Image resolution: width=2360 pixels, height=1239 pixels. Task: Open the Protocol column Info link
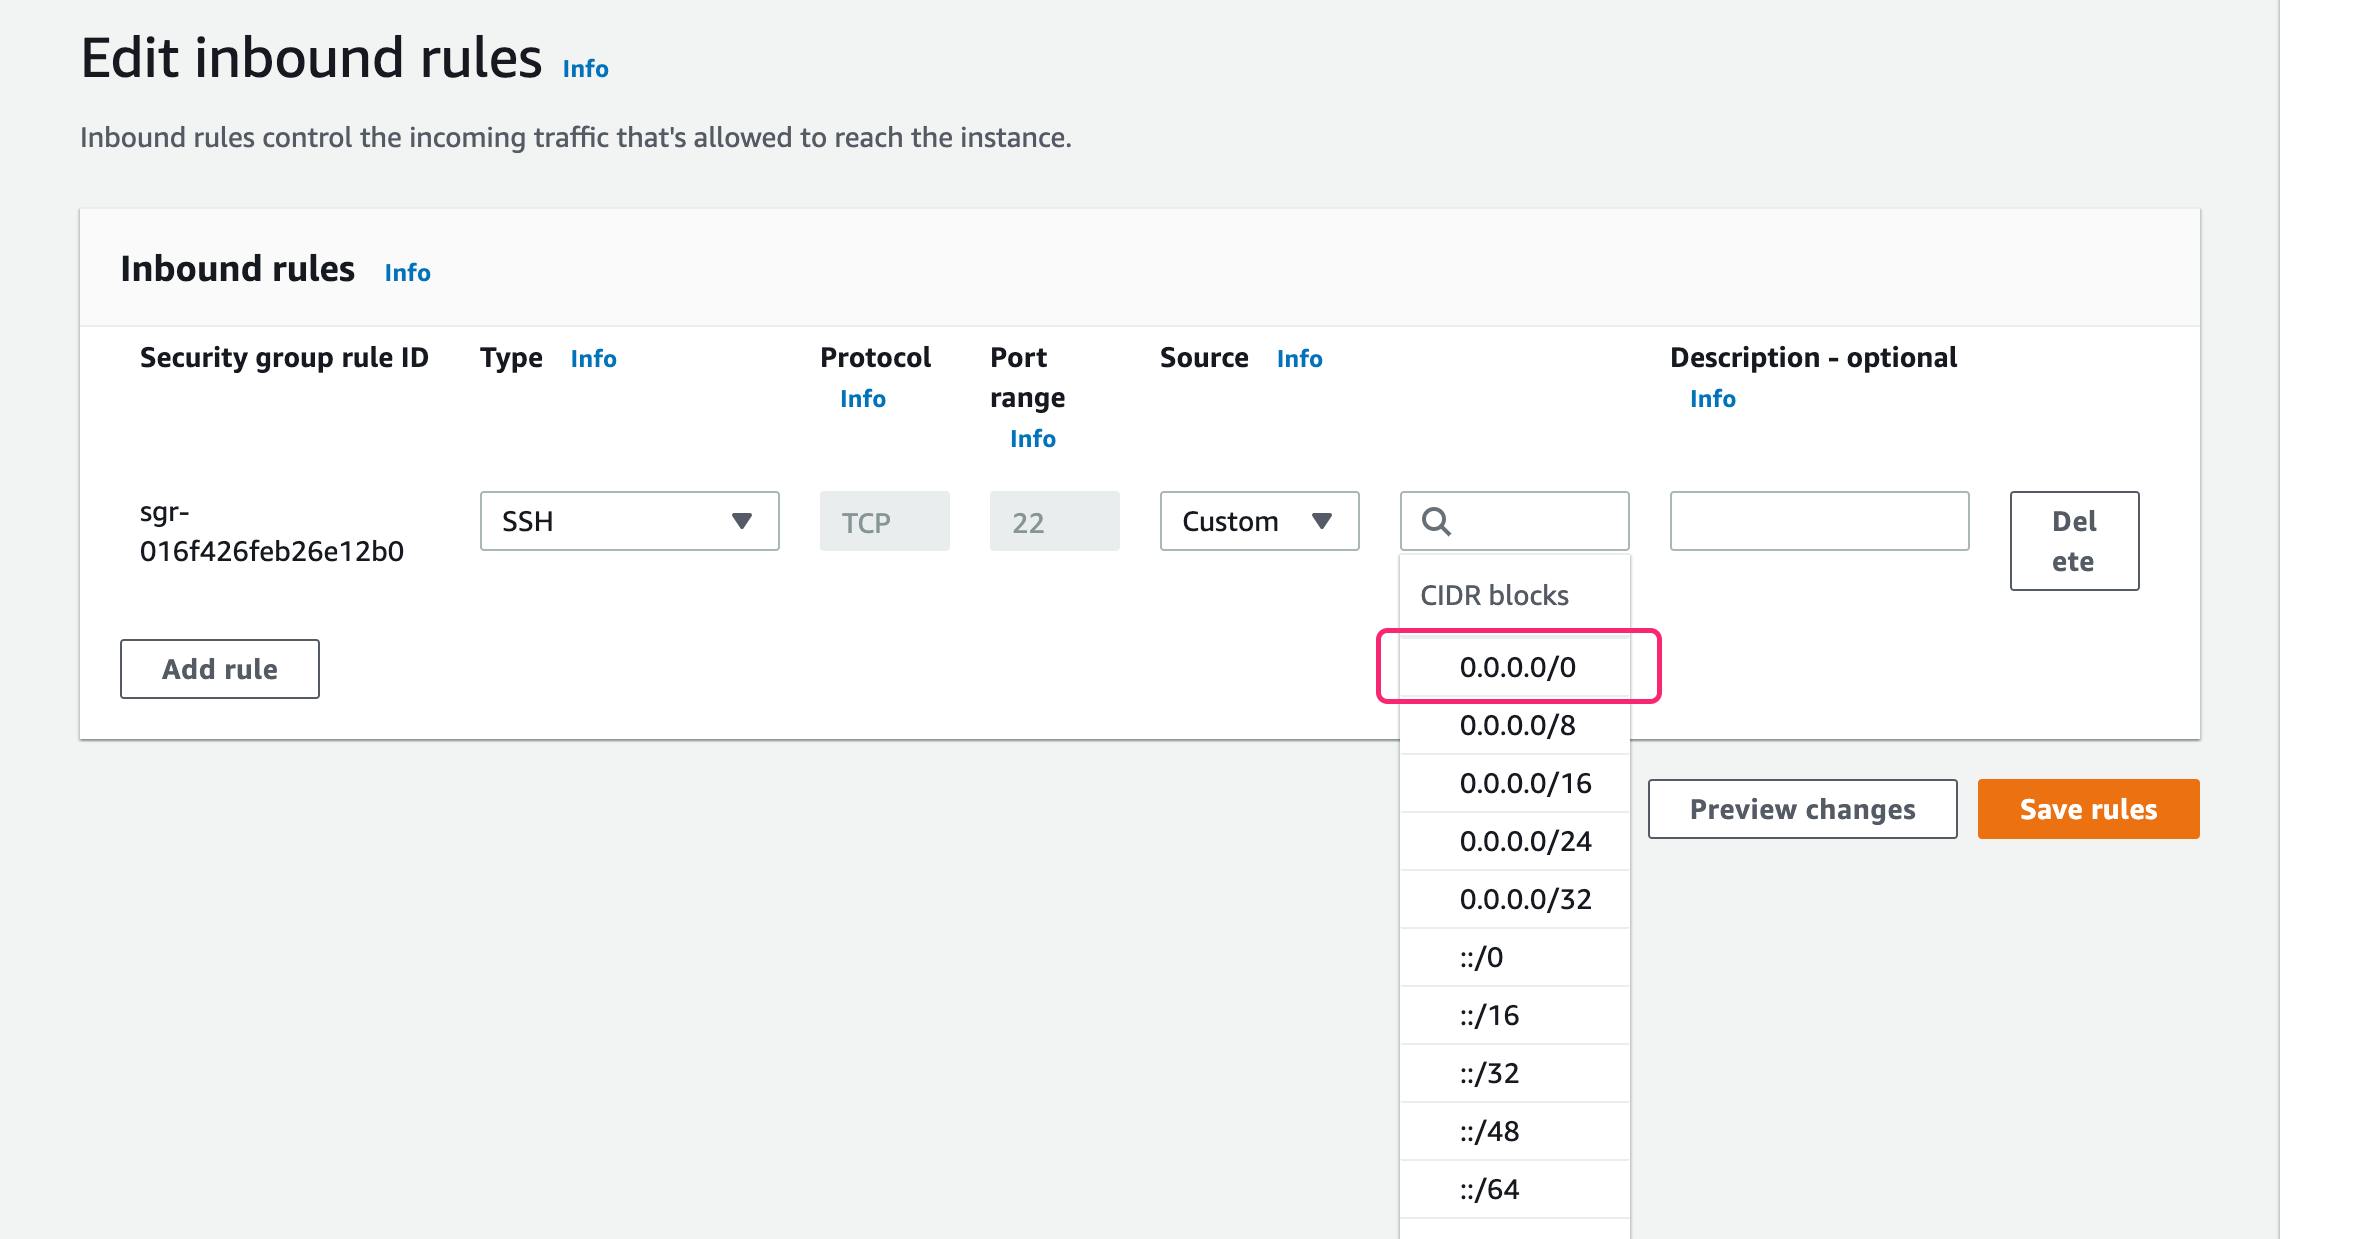tap(861, 398)
